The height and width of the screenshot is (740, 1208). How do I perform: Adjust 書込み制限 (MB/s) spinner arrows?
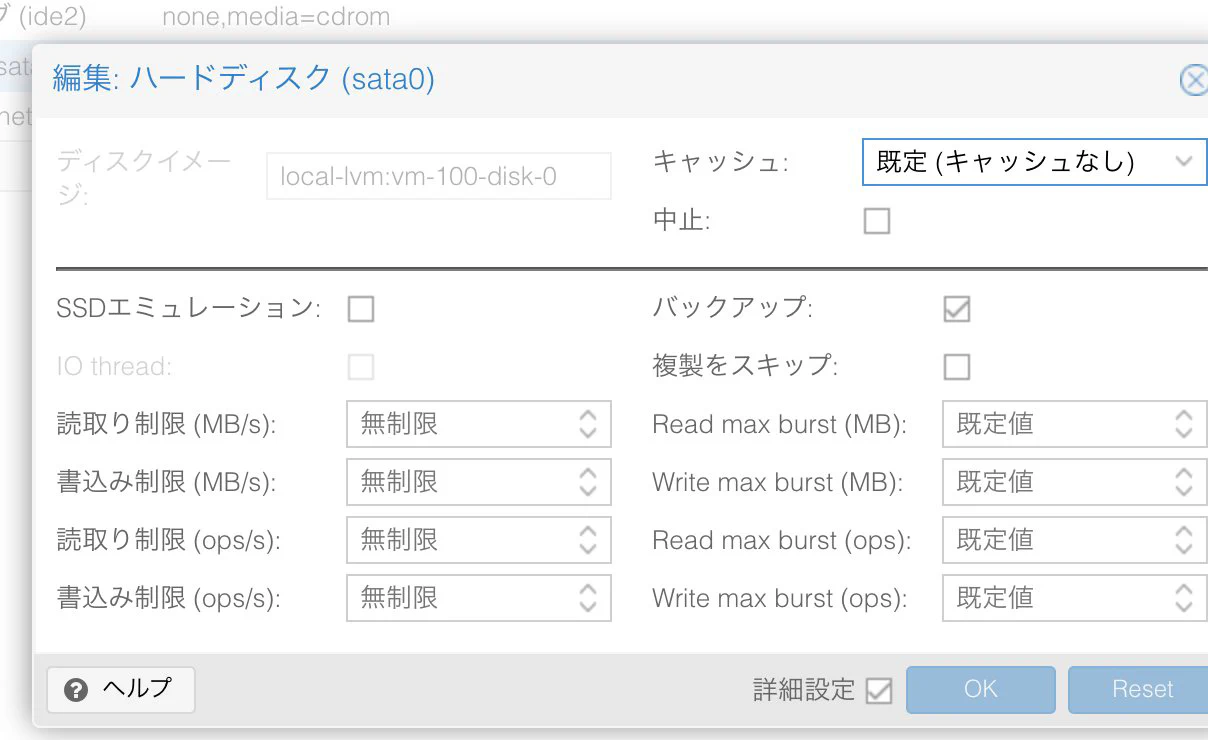tap(588, 483)
